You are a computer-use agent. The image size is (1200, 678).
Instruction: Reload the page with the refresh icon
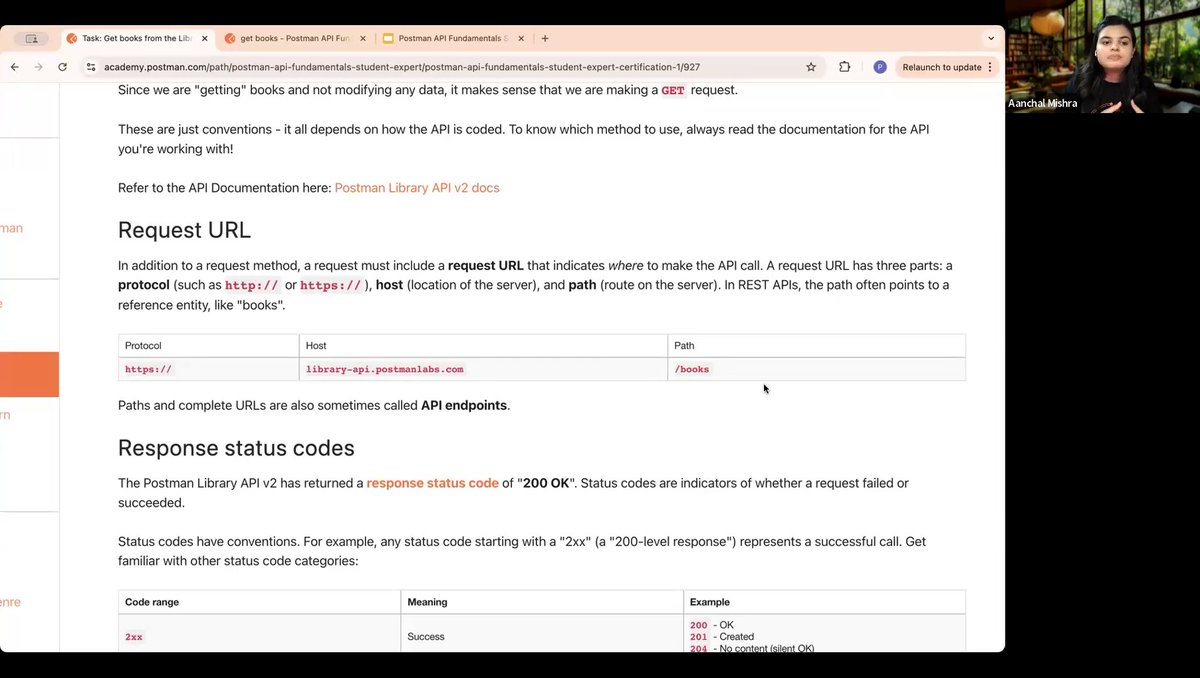pos(62,67)
